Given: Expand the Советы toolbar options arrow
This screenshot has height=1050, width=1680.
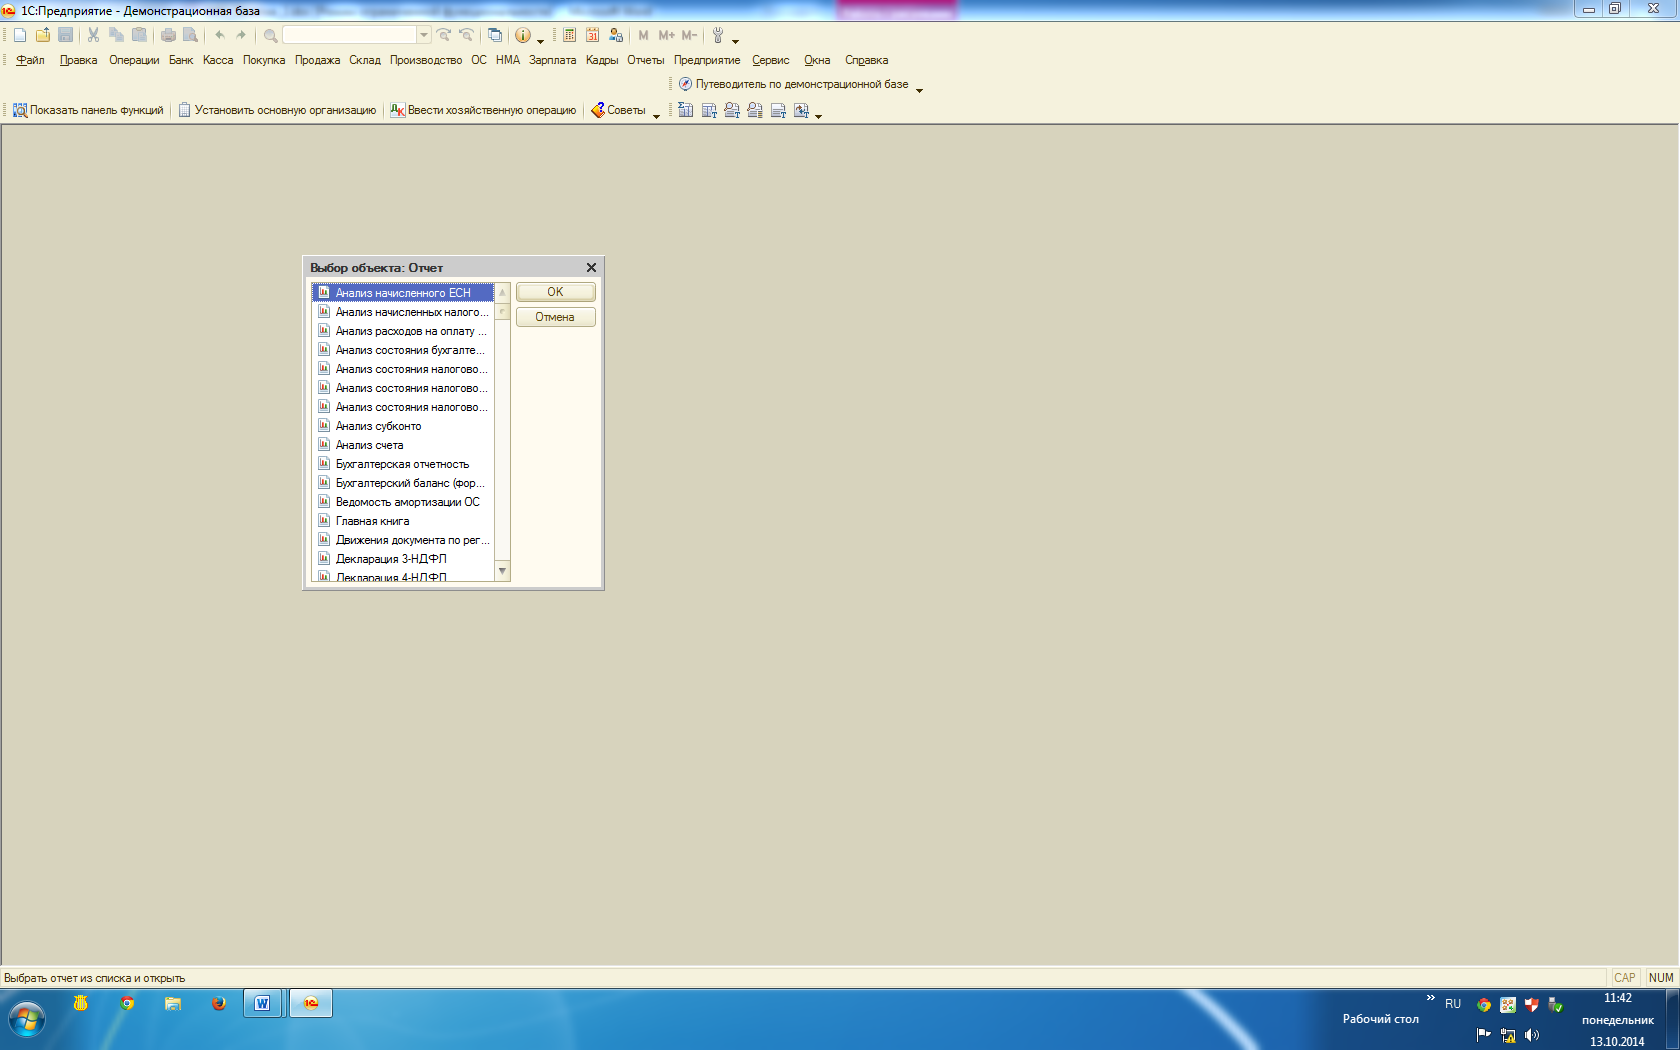Looking at the screenshot, I should click(656, 116).
